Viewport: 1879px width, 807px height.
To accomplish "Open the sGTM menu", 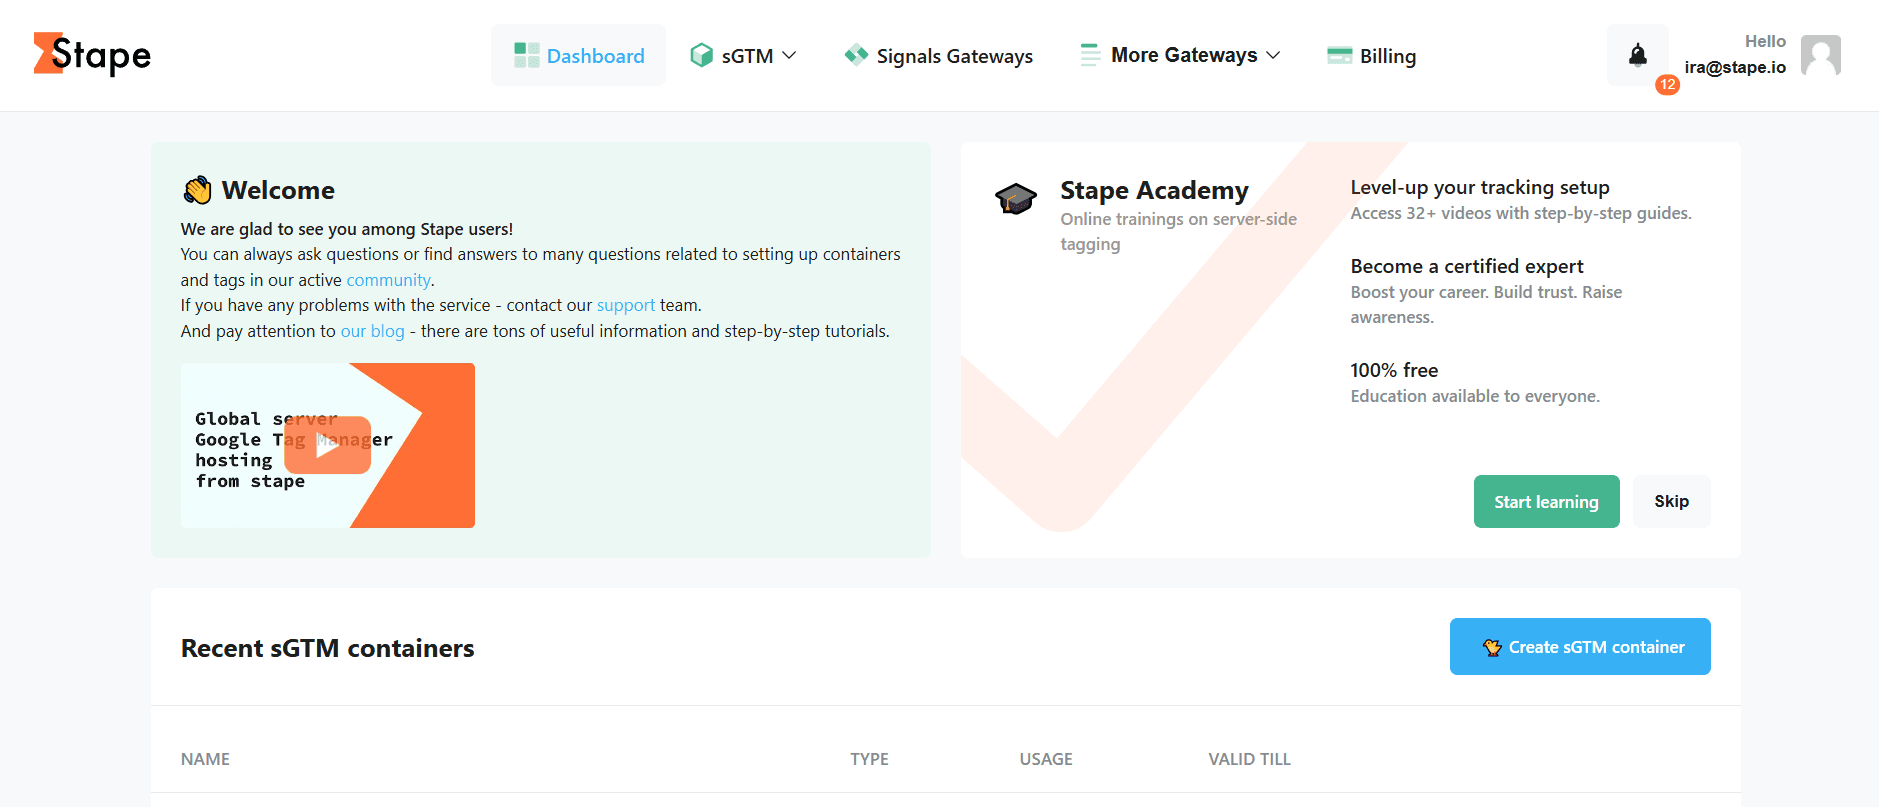I will [x=743, y=55].
